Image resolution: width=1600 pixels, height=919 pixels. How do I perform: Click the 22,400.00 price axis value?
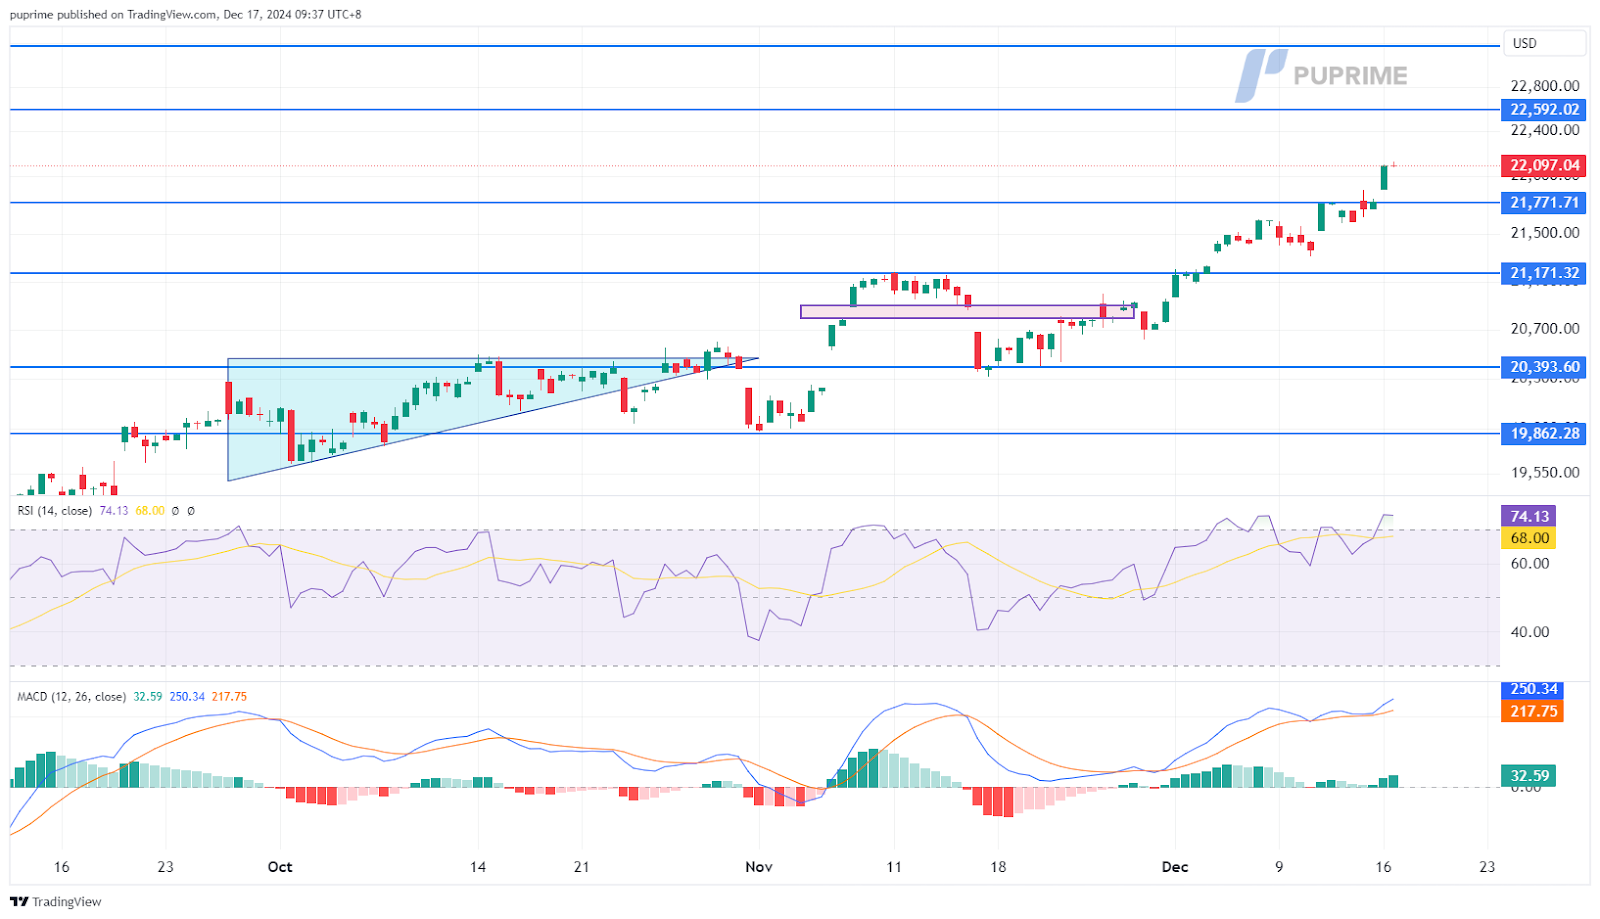point(1545,130)
